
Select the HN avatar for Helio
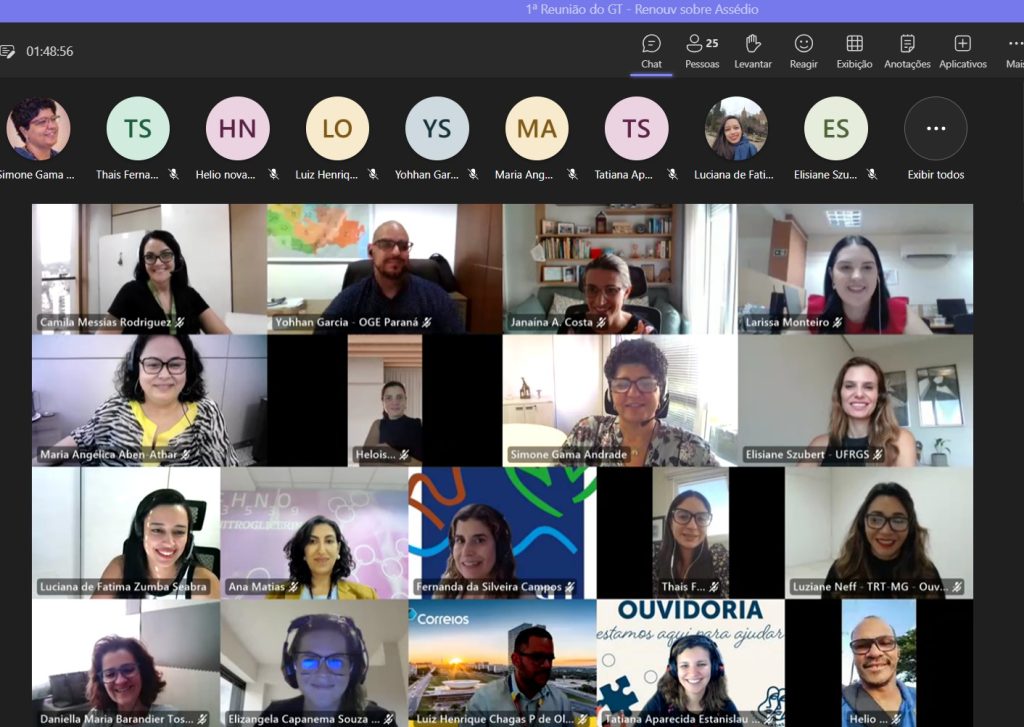(237, 129)
